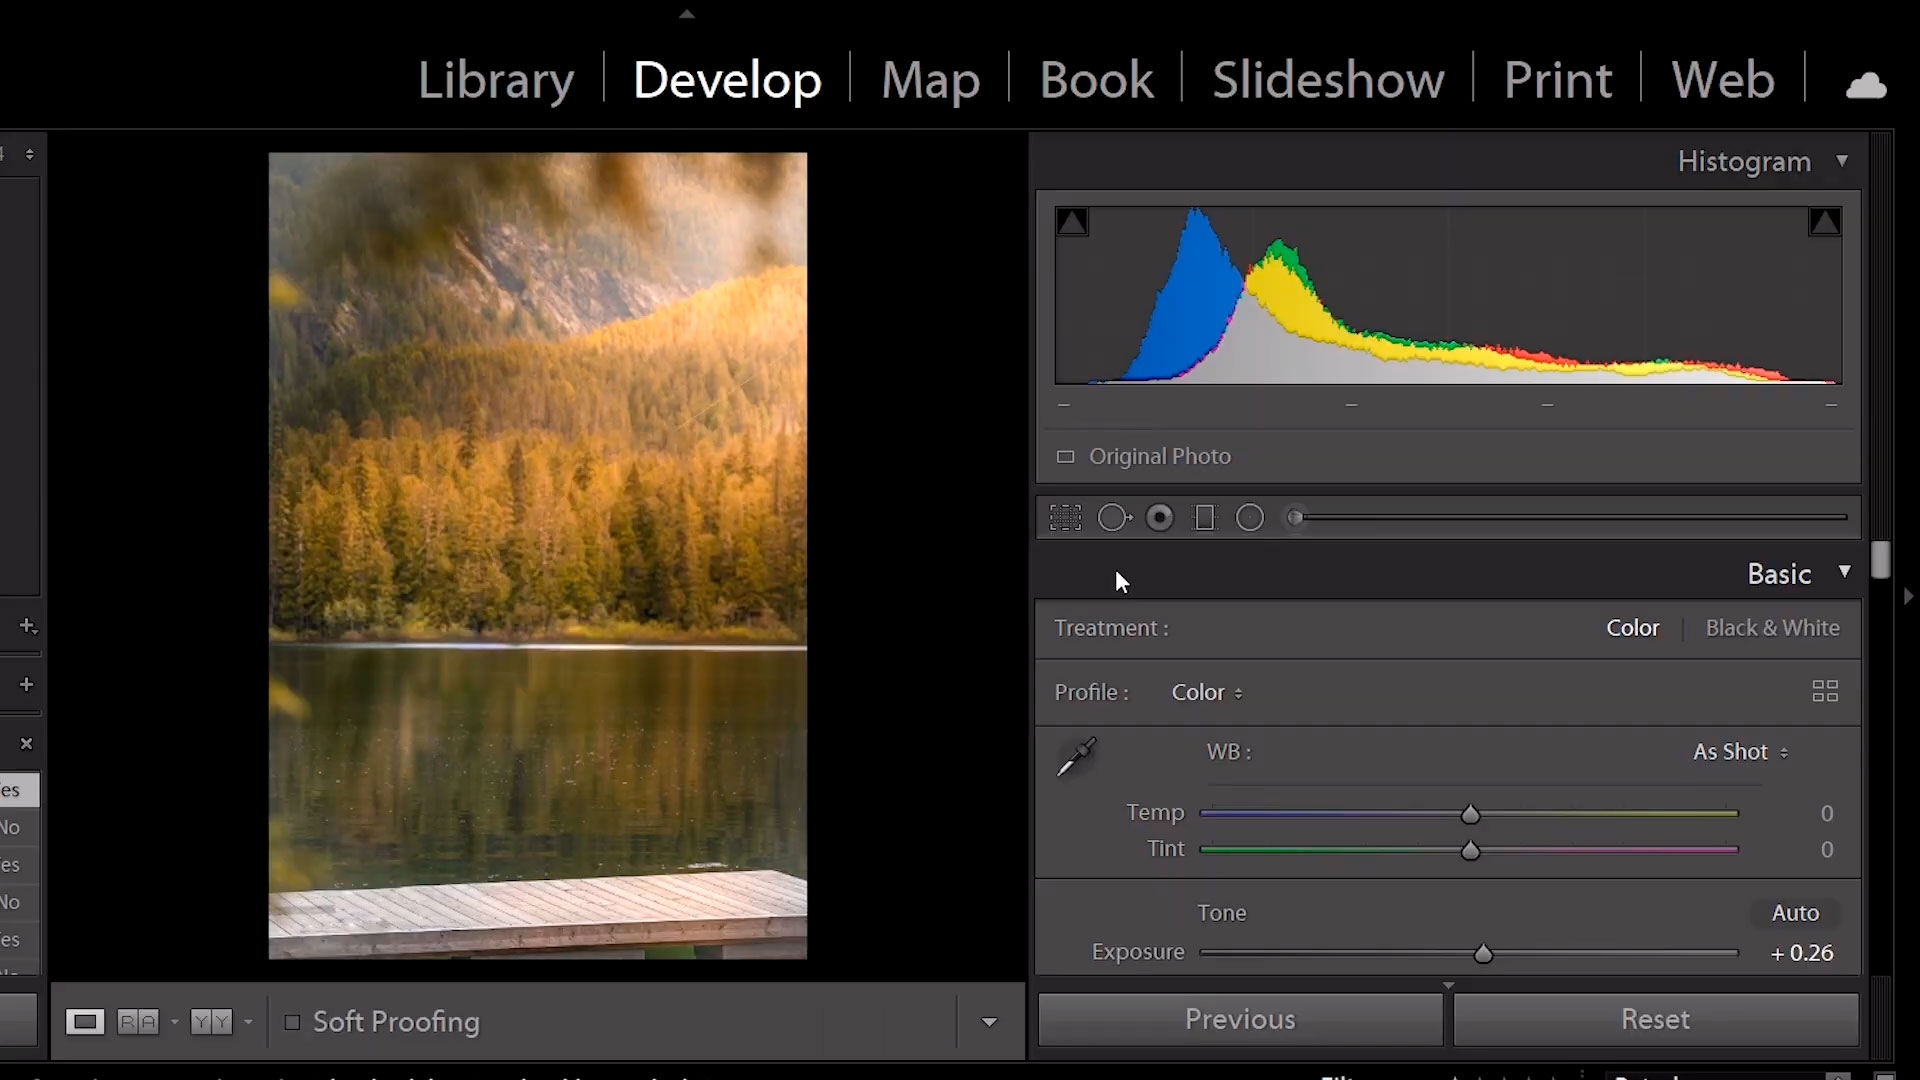Click the histogram clipping warning left

pos(1072,220)
